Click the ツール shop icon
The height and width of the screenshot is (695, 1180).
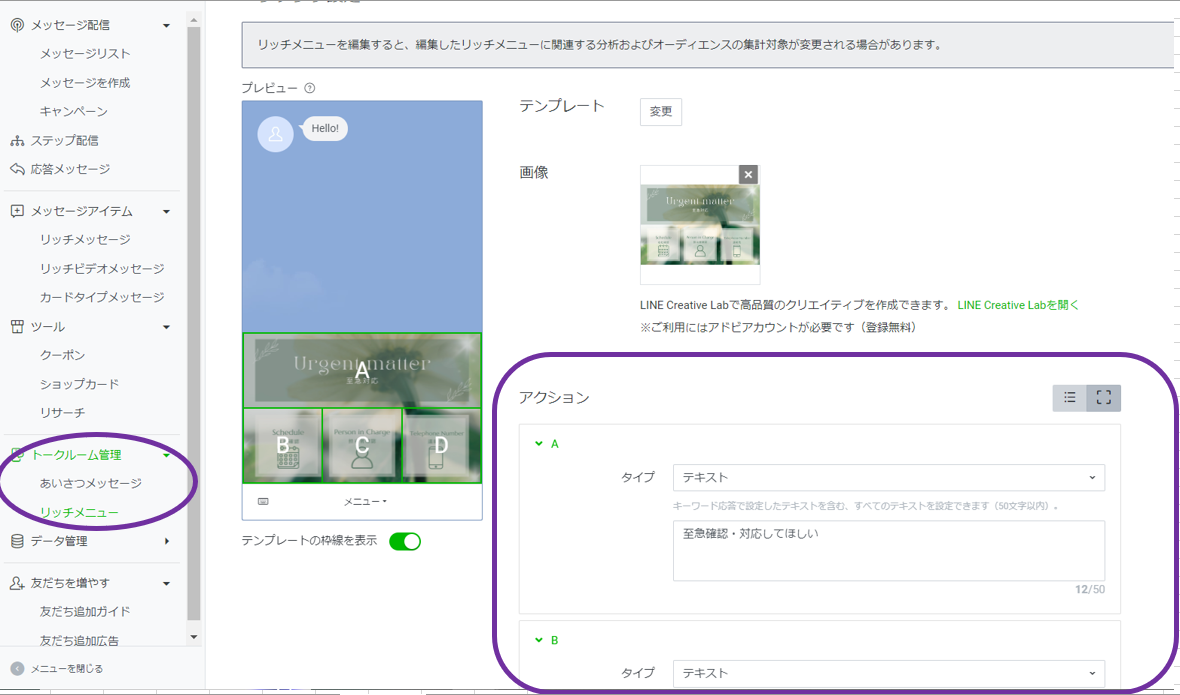click(x=17, y=326)
